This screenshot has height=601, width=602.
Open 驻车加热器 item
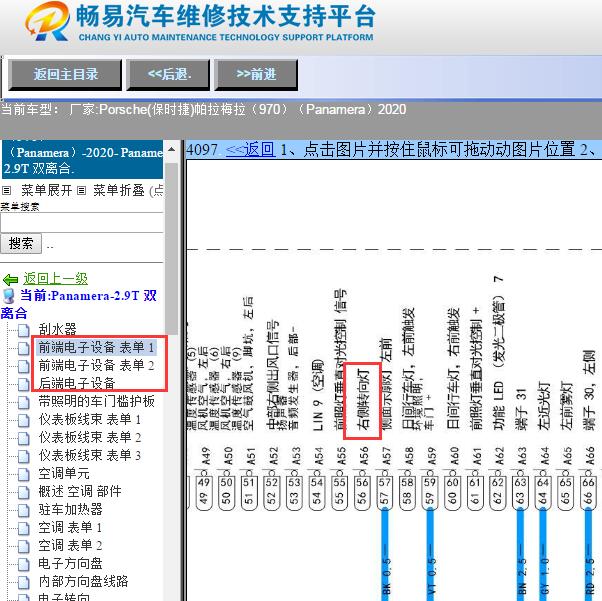(x=70, y=510)
